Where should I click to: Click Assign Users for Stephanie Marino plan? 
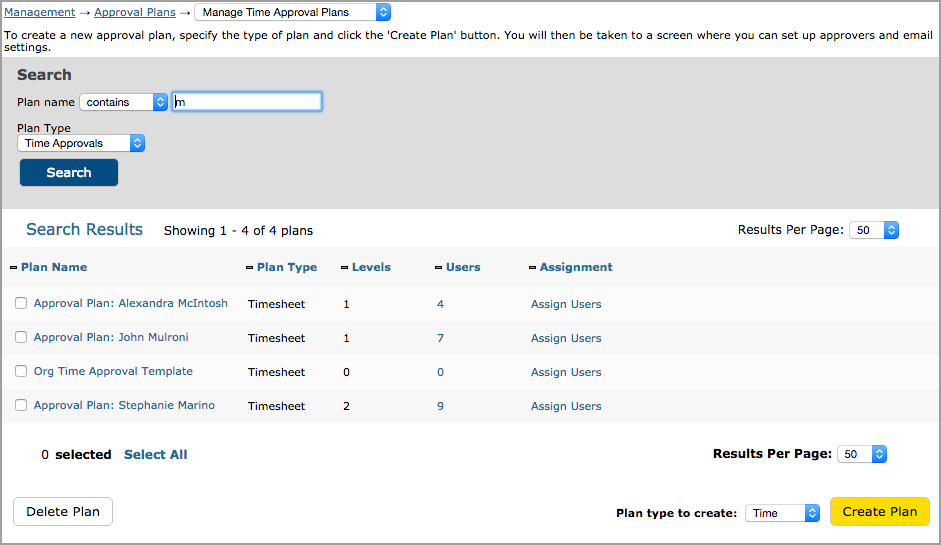click(566, 406)
